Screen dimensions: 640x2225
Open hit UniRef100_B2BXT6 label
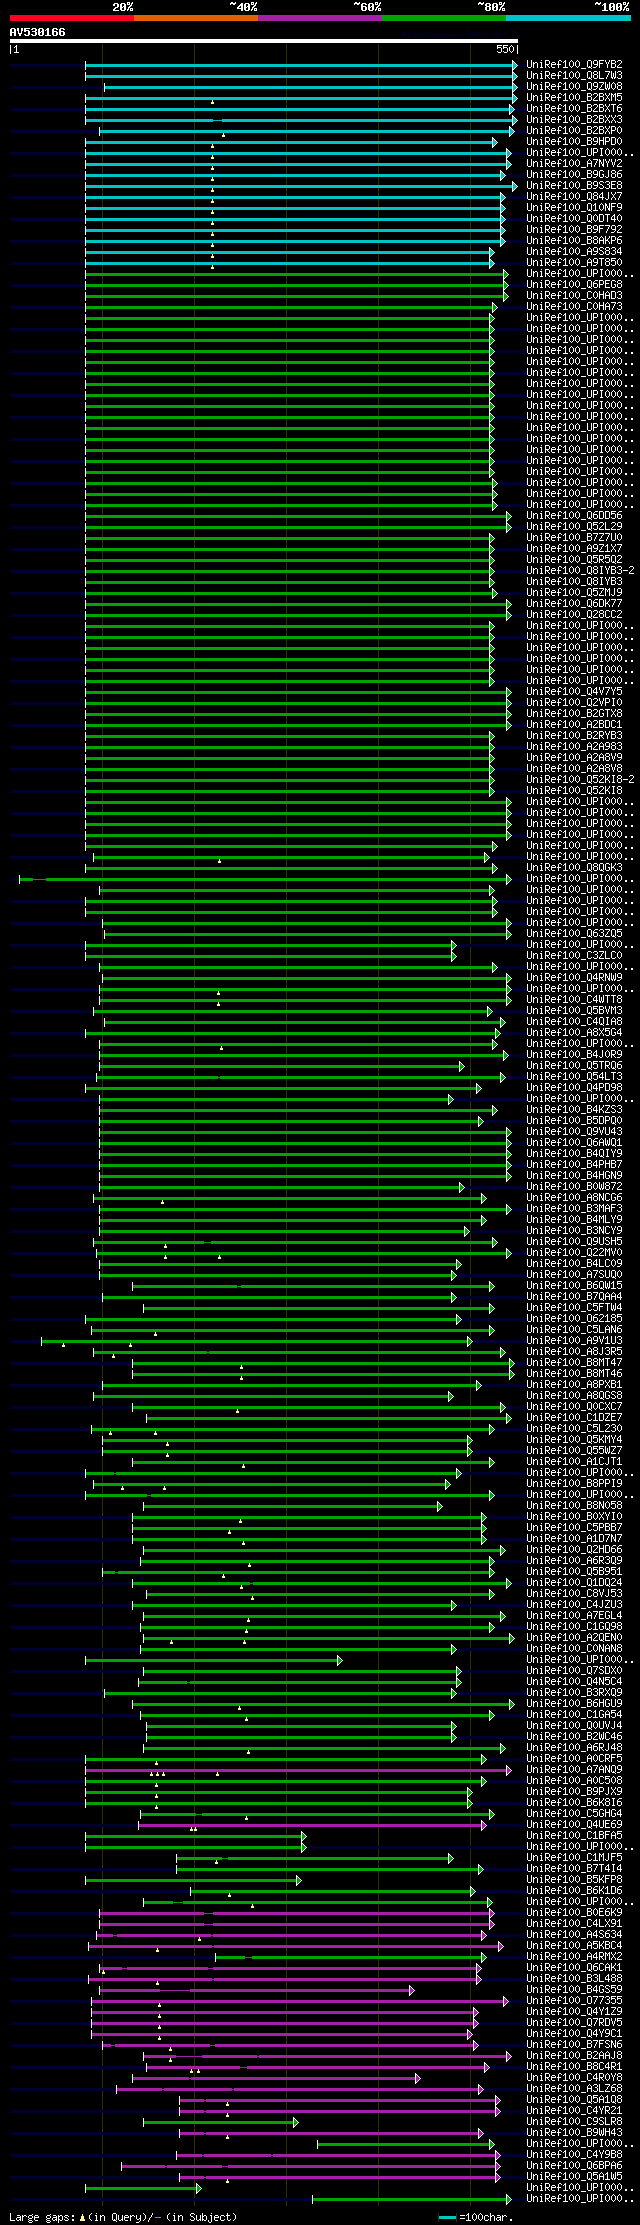574,108
